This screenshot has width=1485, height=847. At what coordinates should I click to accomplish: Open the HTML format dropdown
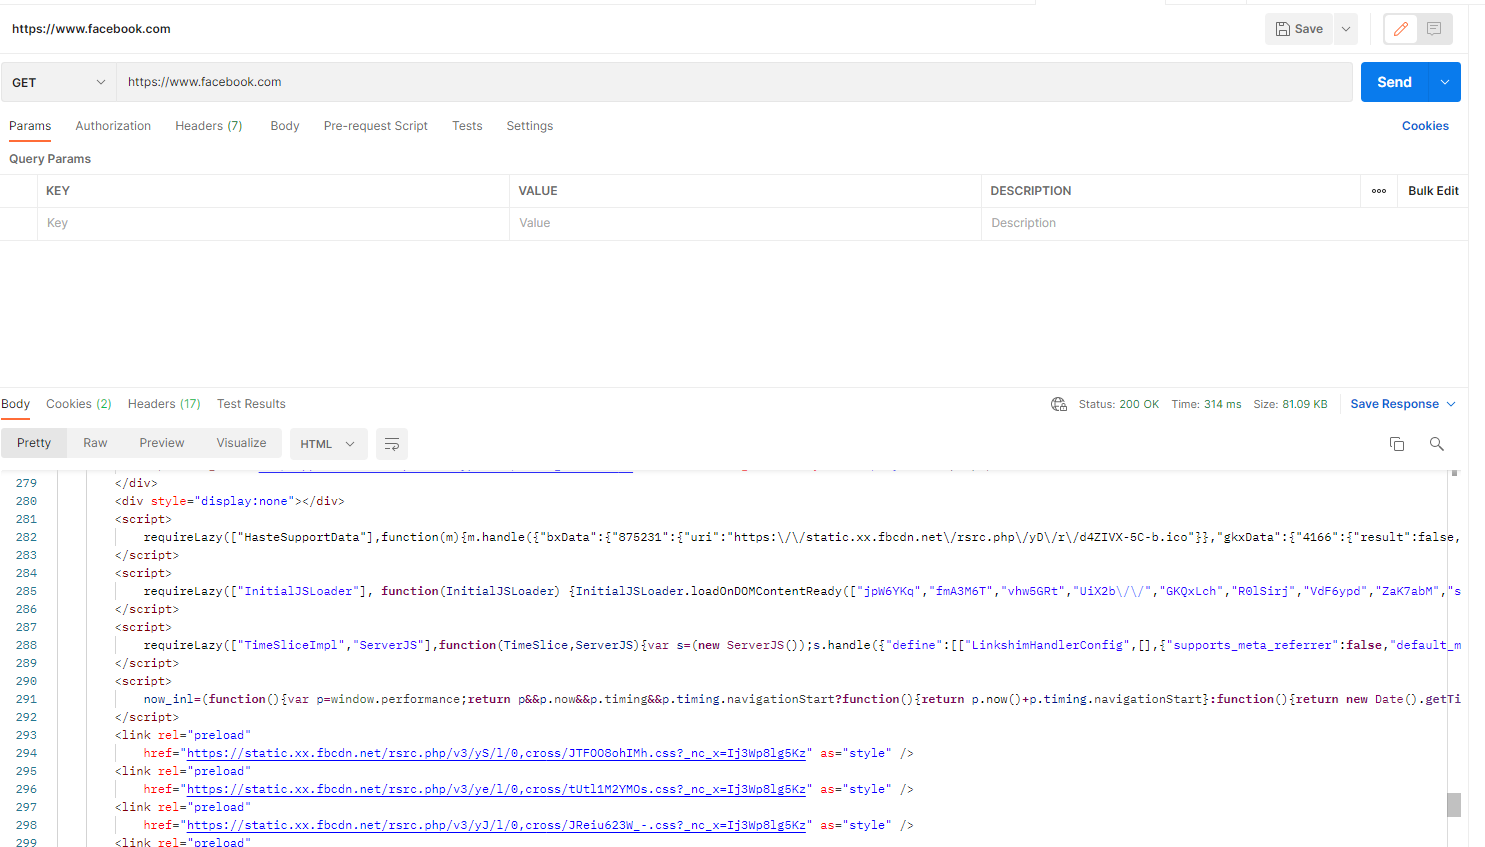(328, 444)
